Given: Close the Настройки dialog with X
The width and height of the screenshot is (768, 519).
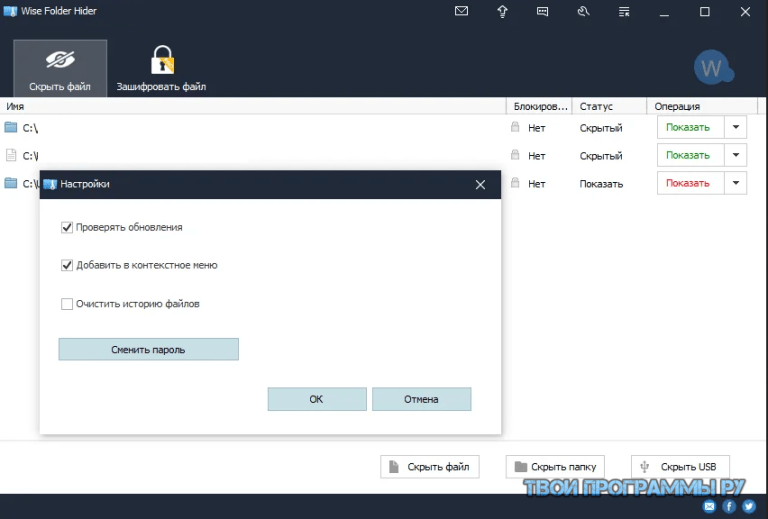Looking at the screenshot, I should [x=480, y=184].
